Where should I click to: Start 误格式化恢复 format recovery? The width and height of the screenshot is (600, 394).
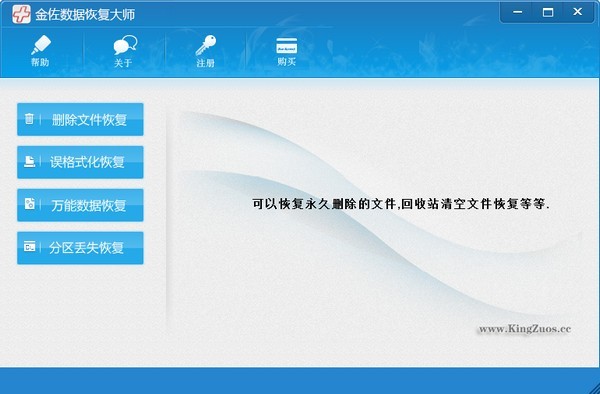coord(80,162)
